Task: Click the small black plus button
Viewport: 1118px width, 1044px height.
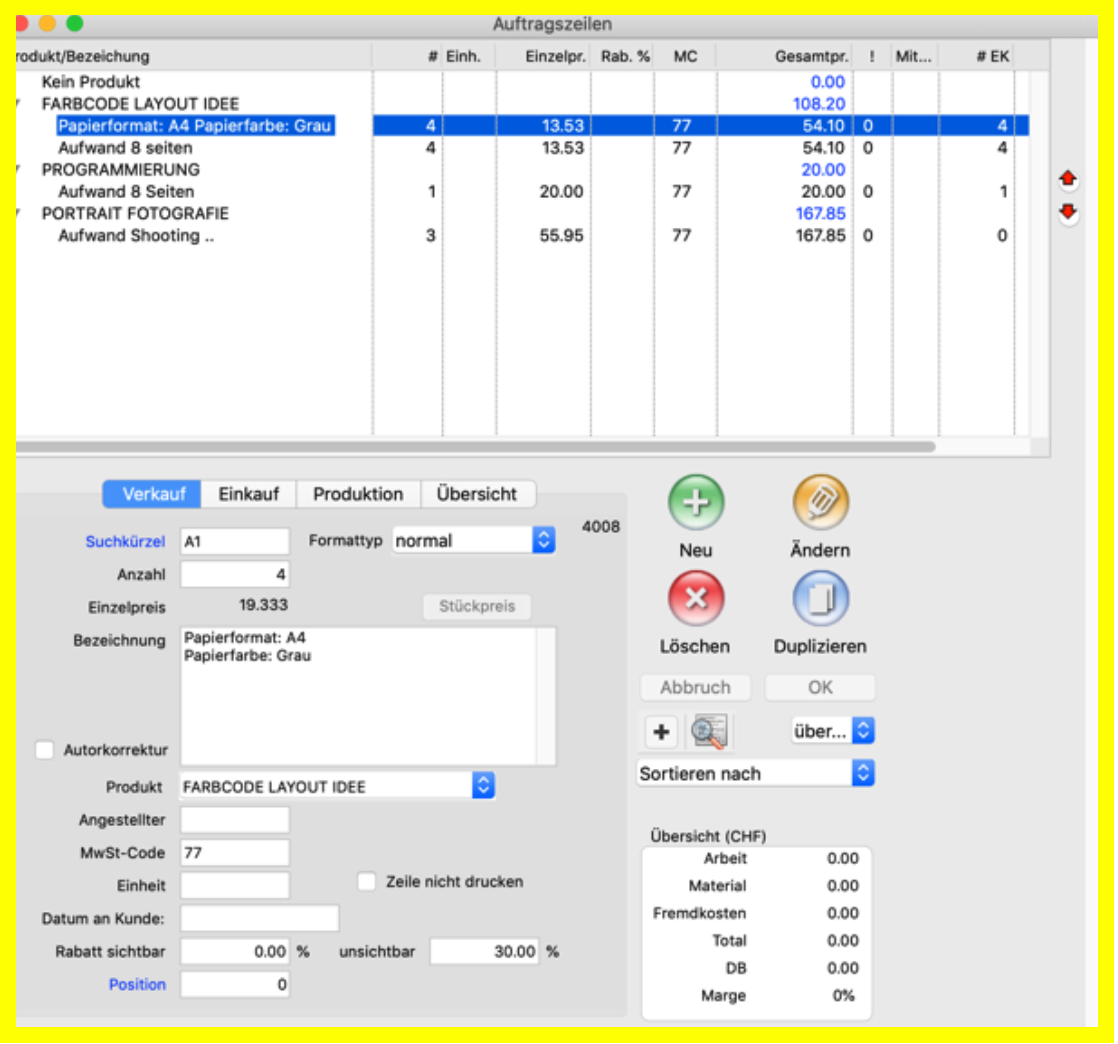Action: (x=660, y=732)
